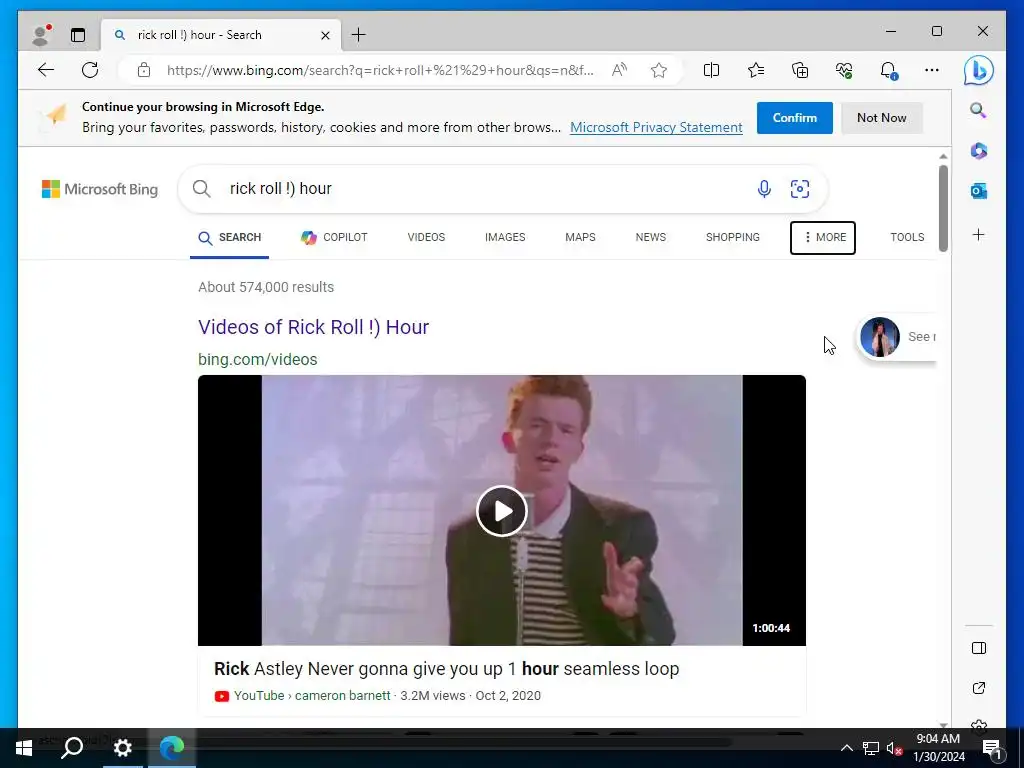1024x768 pixels.
Task: Open Outlook in the sidebar
Action: 978,191
